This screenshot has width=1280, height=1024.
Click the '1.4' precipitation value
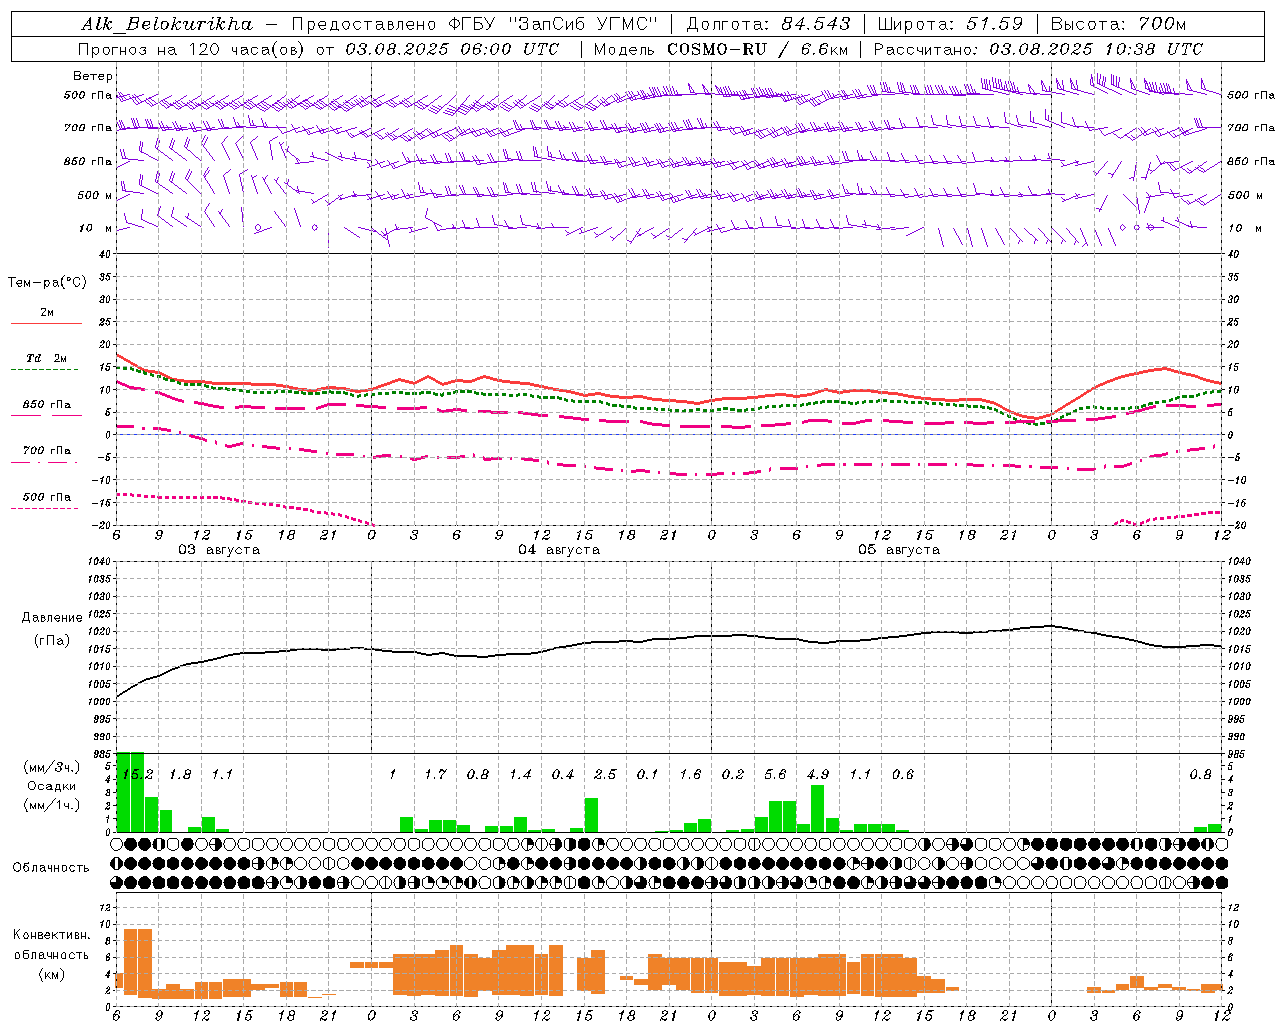[x=520, y=775]
